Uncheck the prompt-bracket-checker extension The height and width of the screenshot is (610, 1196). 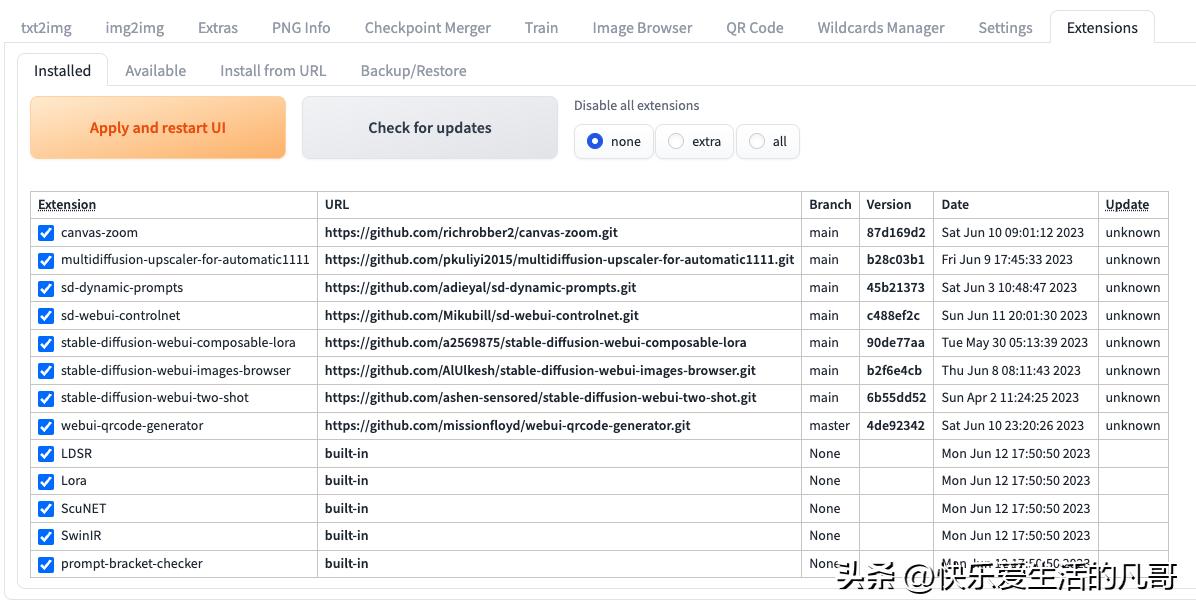coord(46,564)
